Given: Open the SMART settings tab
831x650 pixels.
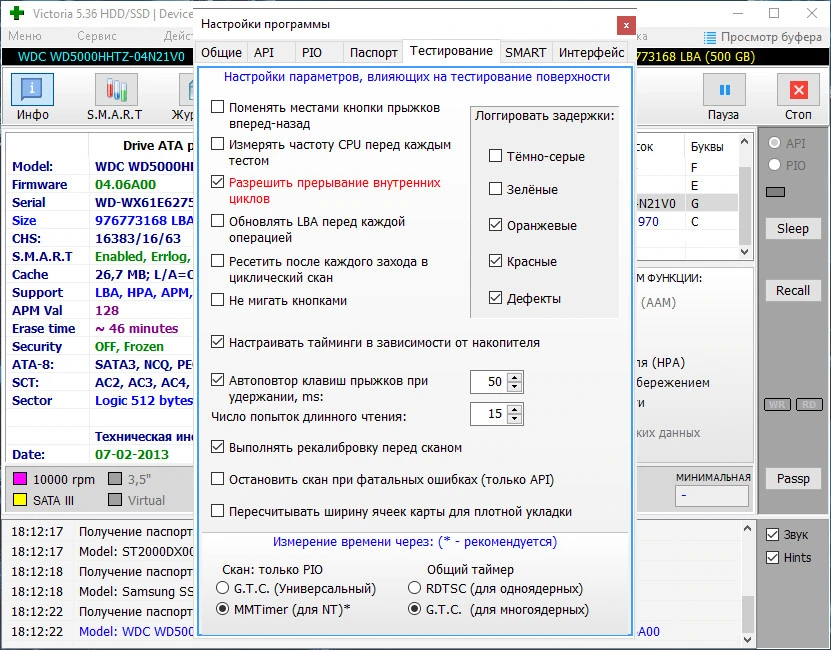Looking at the screenshot, I should click(525, 52).
